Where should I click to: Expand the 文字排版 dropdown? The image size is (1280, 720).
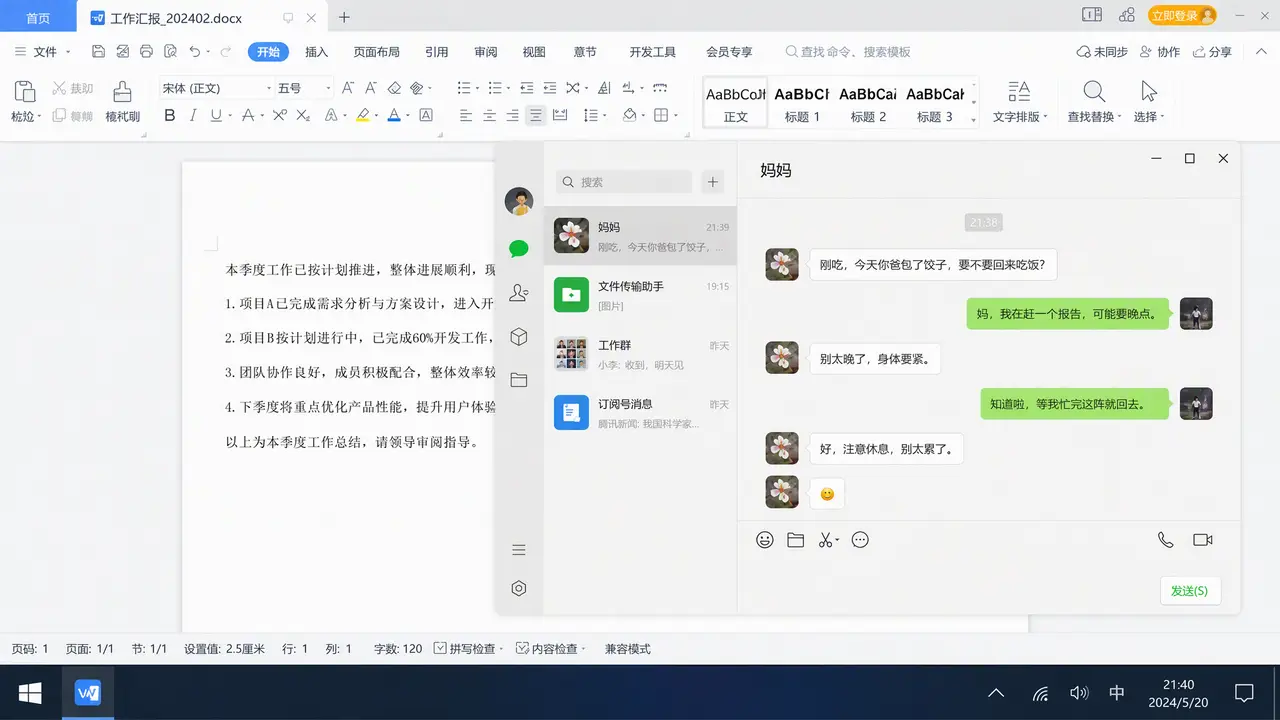[1019, 117]
